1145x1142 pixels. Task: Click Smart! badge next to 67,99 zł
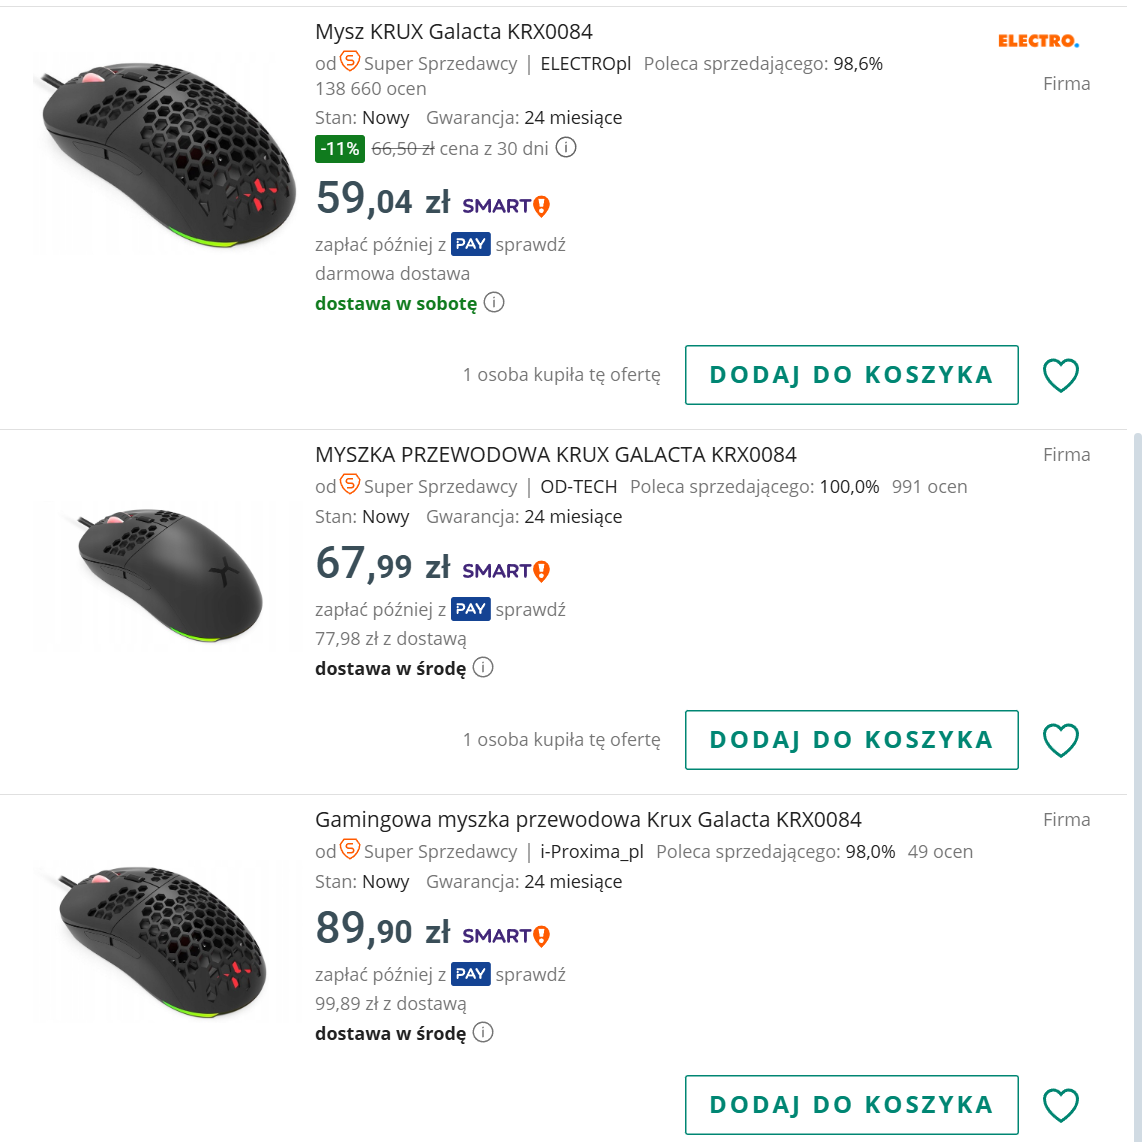pyautogui.click(x=506, y=571)
